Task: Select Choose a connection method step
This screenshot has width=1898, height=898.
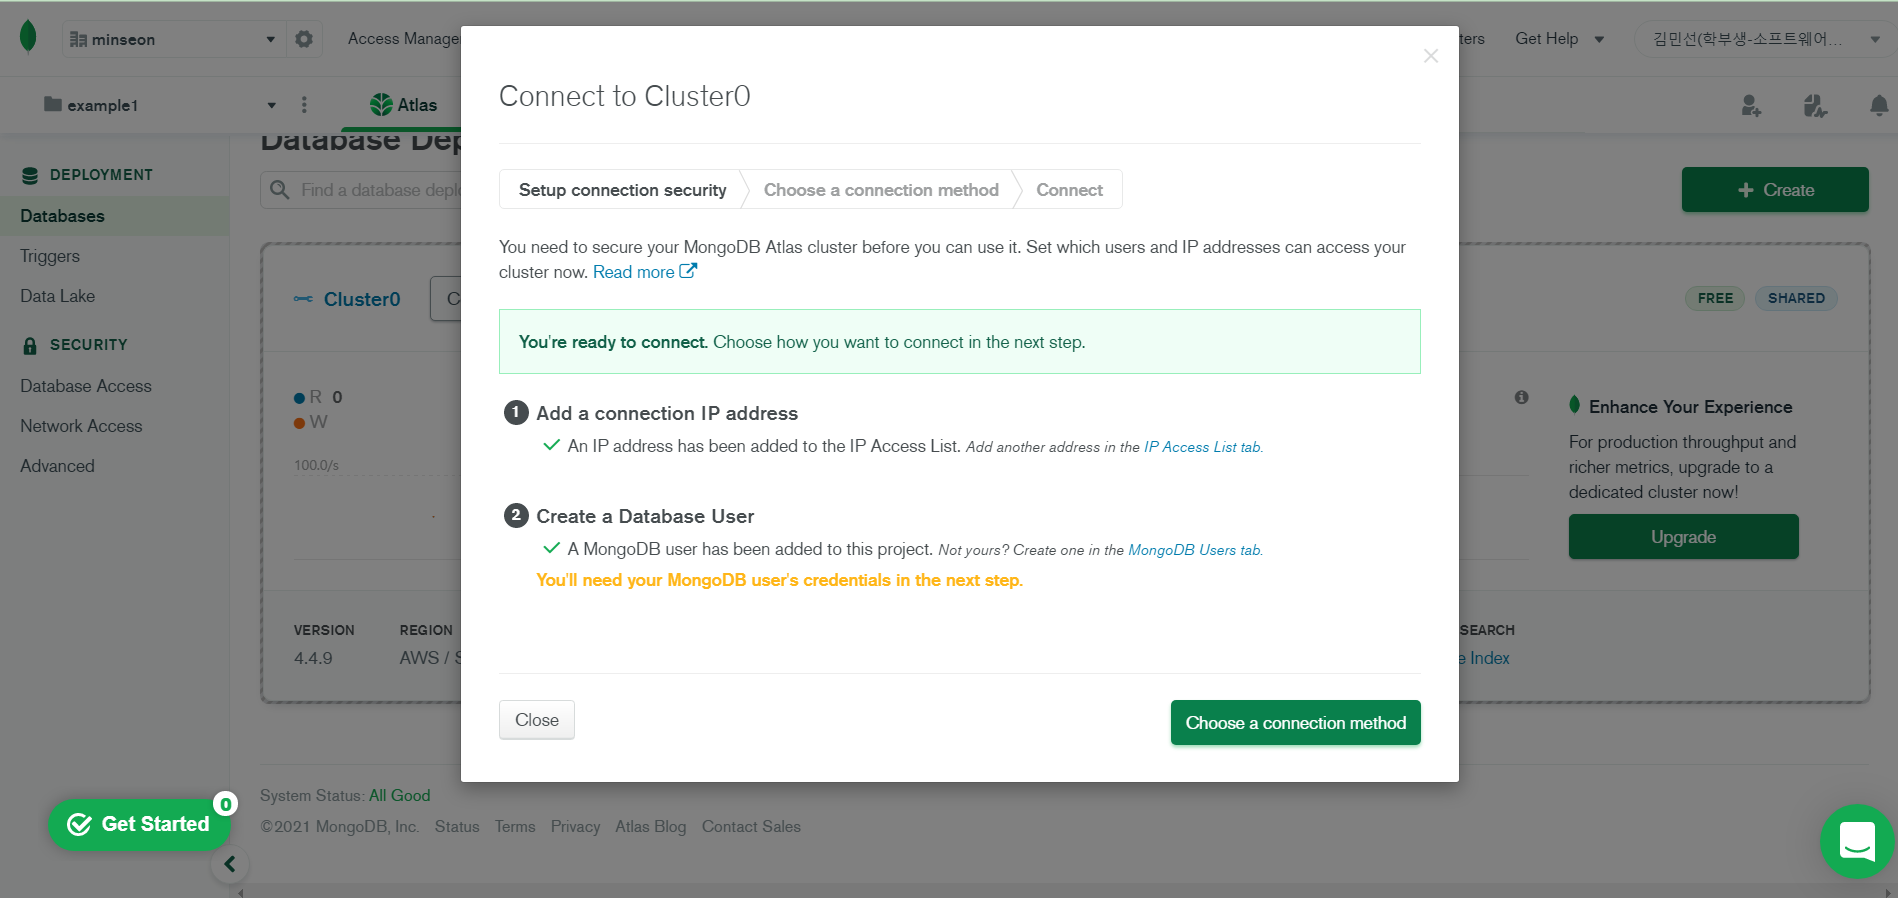Action: click(881, 190)
